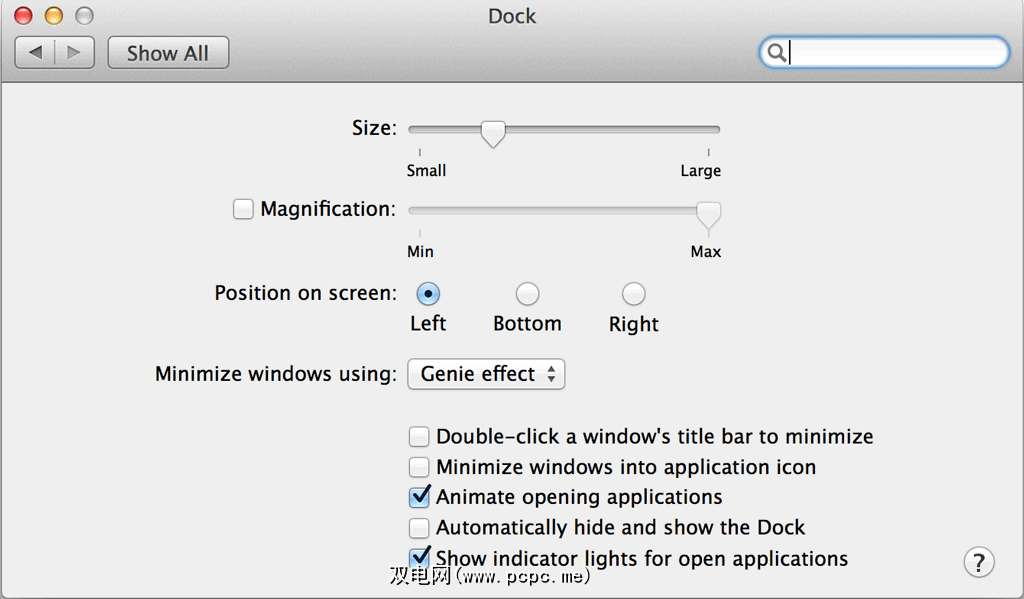Click the back arrow navigation button

click(35, 53)
